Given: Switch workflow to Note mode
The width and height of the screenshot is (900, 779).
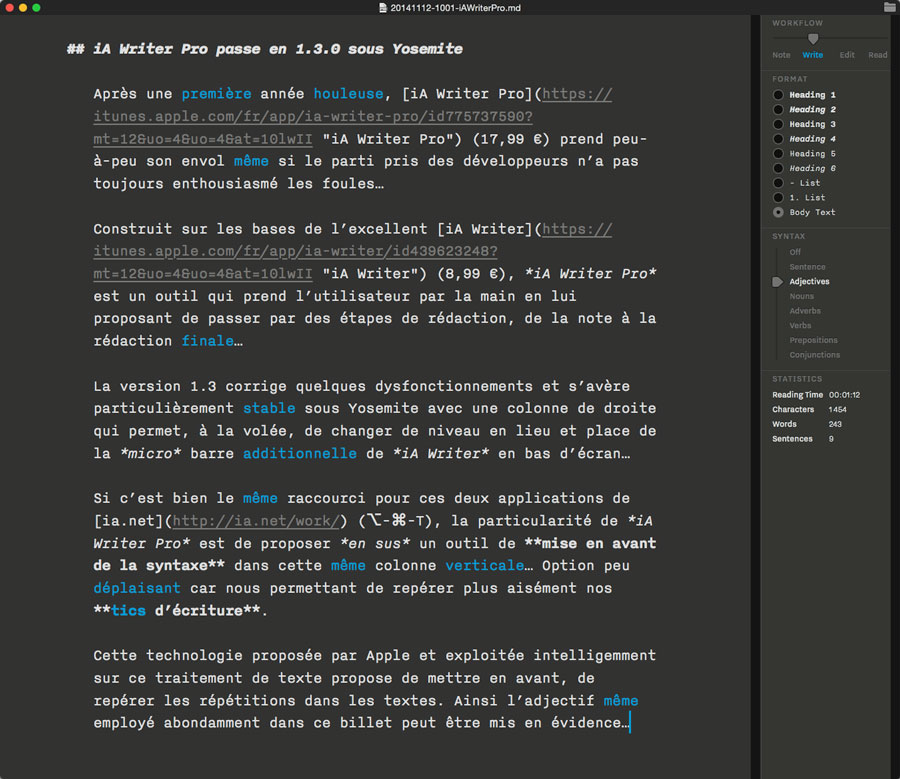Looking at the screenshot, I should tap(781, 55).
